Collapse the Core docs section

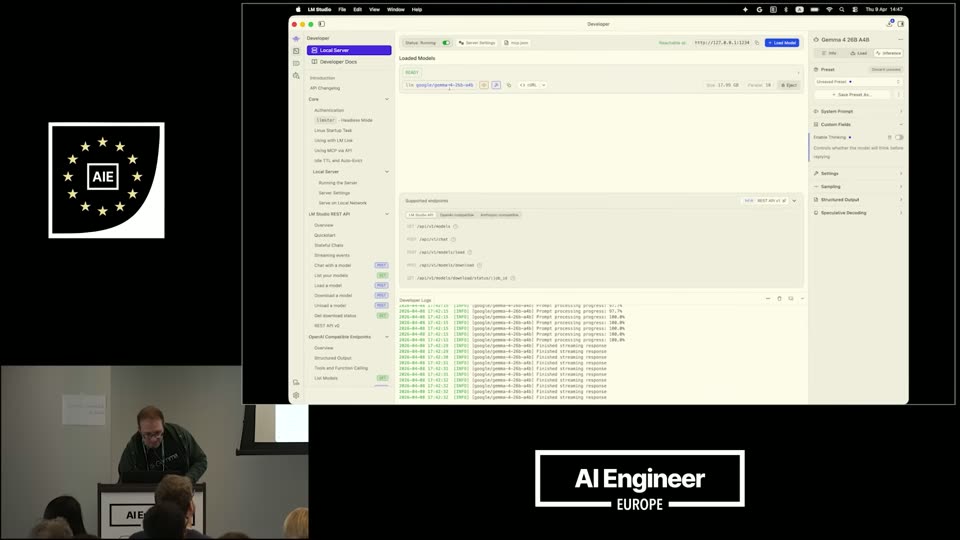pyautogui.click(x=387, y=99)
